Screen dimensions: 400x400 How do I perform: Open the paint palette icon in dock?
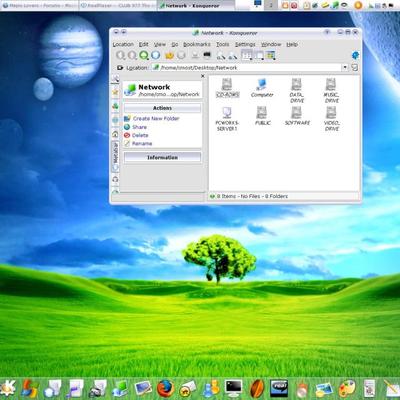tap(347, 389)
